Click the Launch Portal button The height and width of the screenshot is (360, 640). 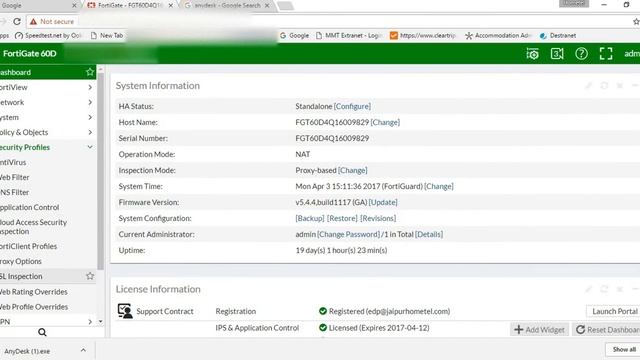[613, 311]
